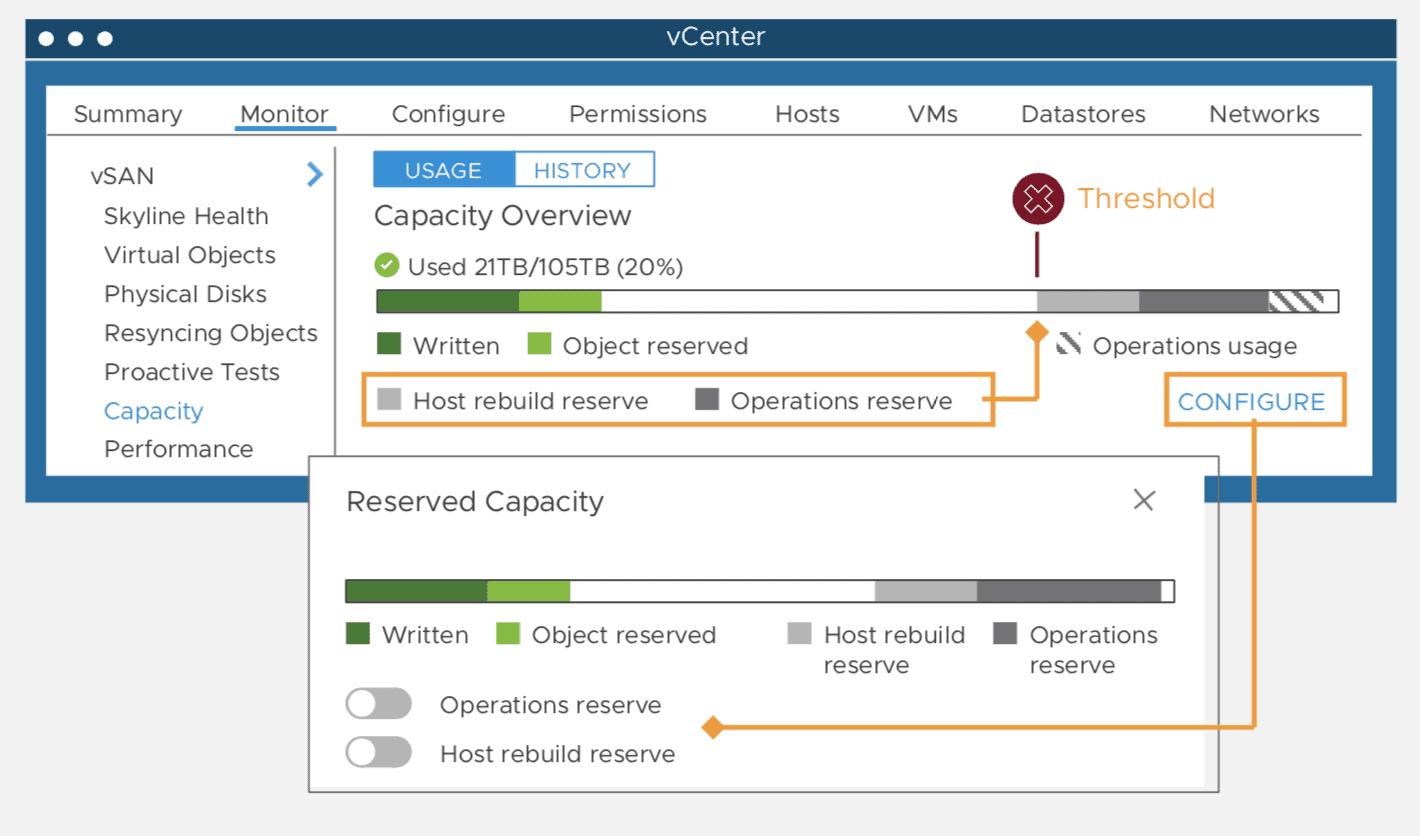Switch to the Monitor tab

pos(285,114)
